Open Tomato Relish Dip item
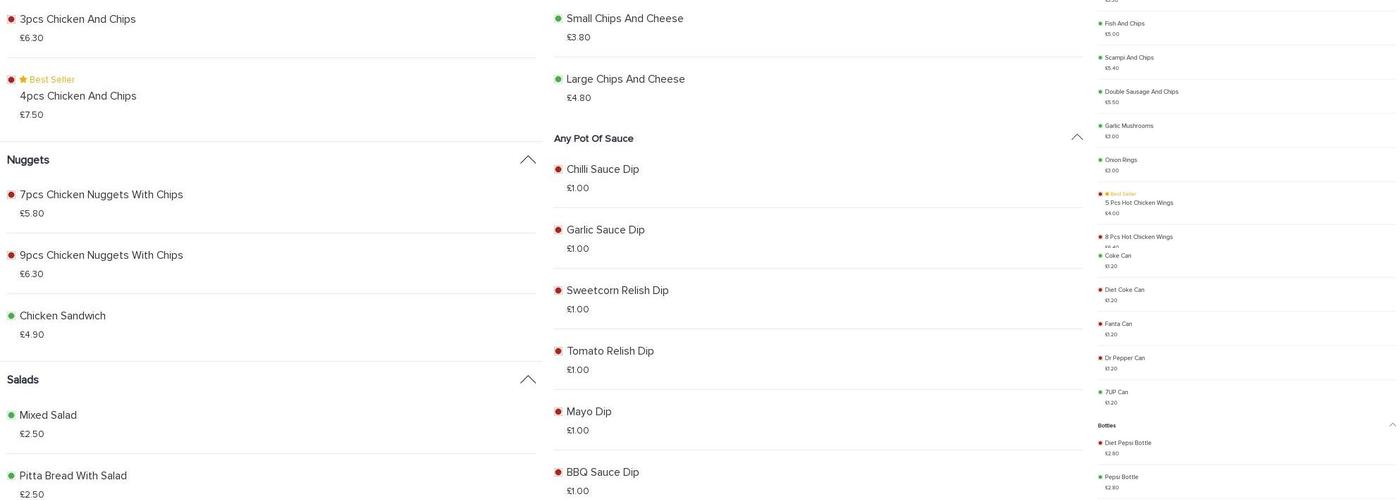This screenshot has height=500, width=1400. [610, 351]
